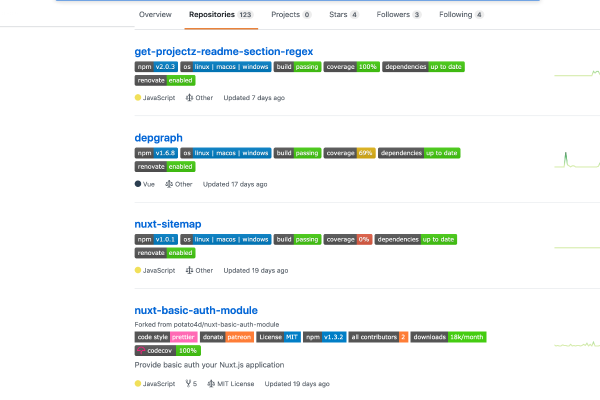Click the Vue language color dot

click(138, 184)
